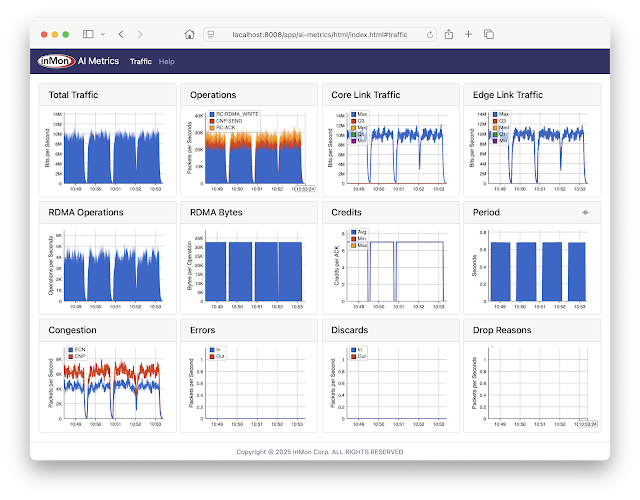The height and width of the screenshot is (500, 640).
Task: Open the sidebar options dropdown chevron
Action: pyautogui.click(x=103, y=34)
